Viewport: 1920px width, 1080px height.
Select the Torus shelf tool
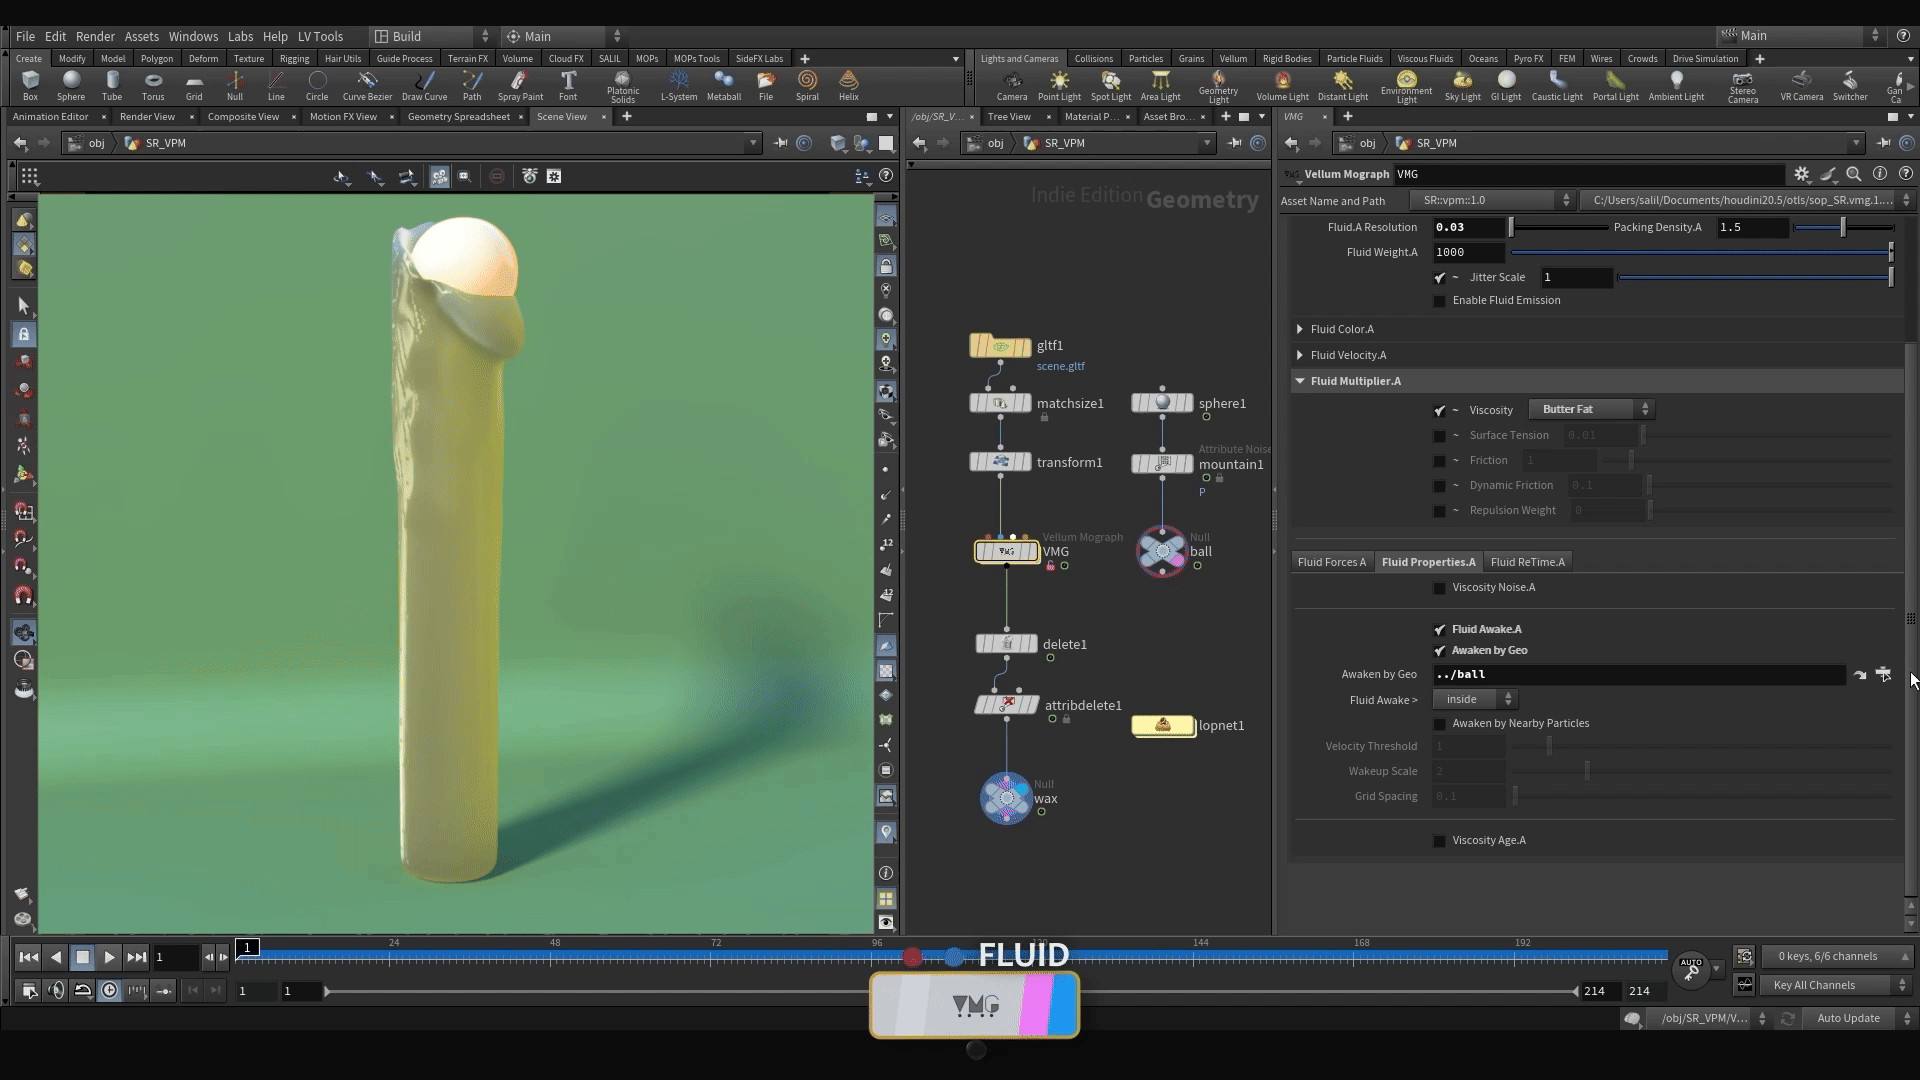(153, 84)
